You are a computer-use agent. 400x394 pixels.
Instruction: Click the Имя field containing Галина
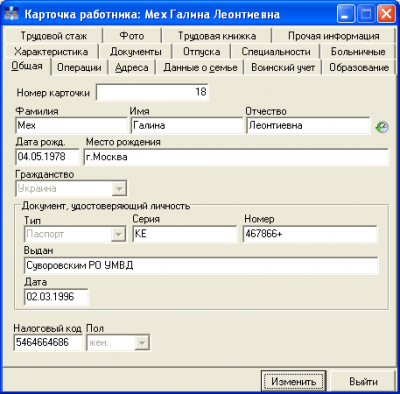coord(187,126)
